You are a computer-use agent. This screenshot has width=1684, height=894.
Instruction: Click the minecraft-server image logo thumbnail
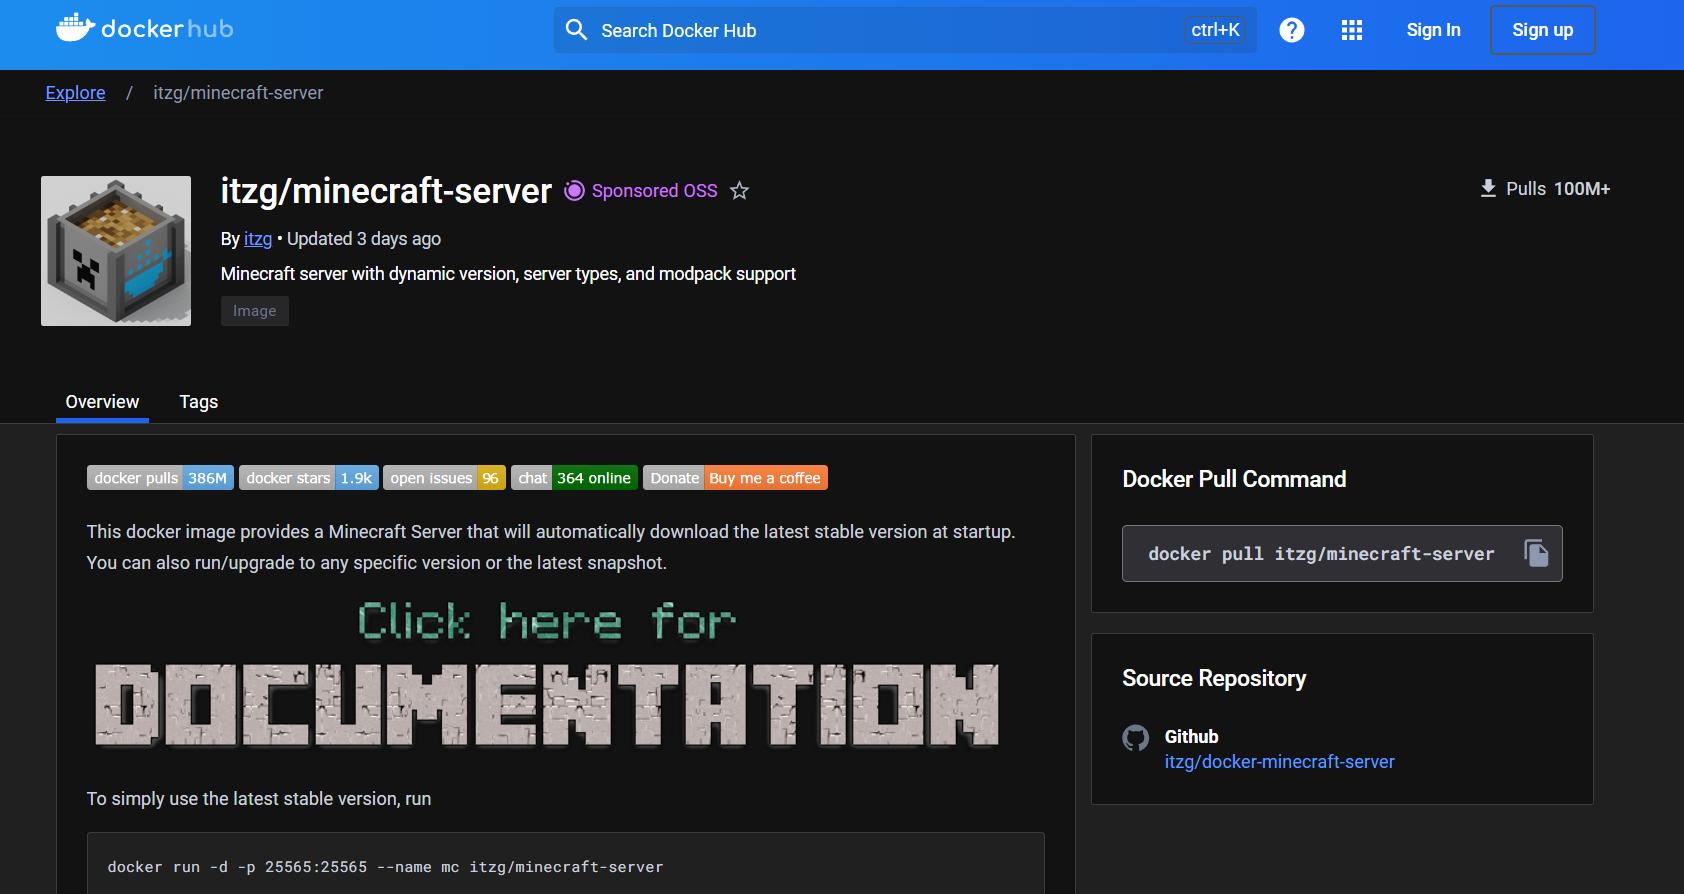116,251
